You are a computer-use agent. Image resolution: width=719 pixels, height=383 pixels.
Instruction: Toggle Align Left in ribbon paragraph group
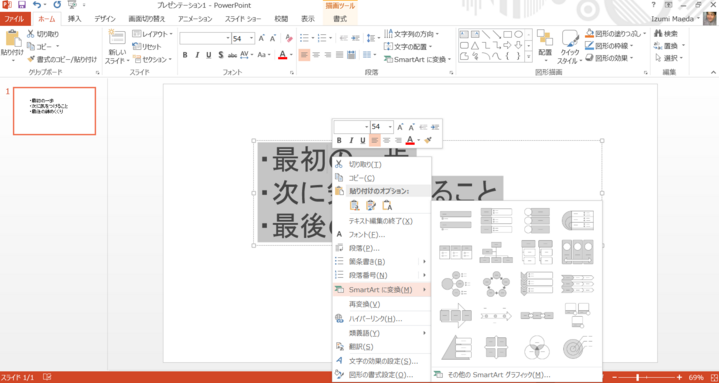(304, 55)
